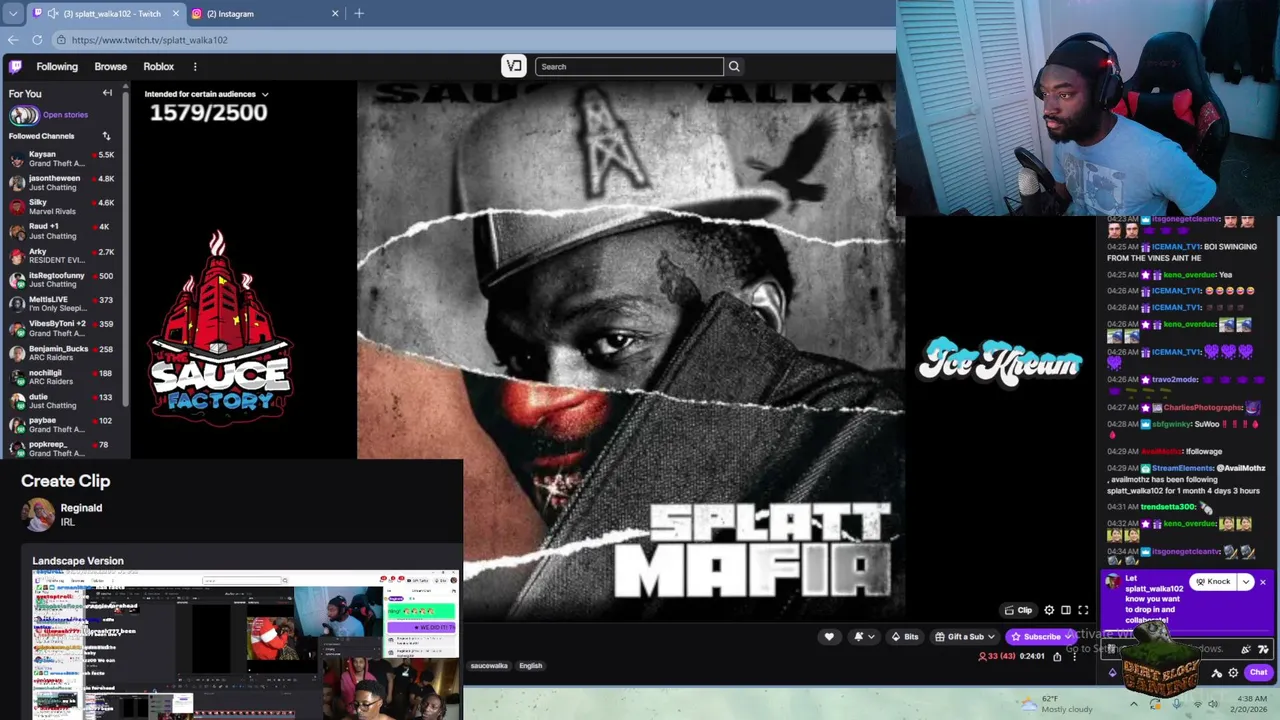The width and height of the screenshot is (1280, 720).
Task: Open player settings gear icon
Action: point(1049,610)
